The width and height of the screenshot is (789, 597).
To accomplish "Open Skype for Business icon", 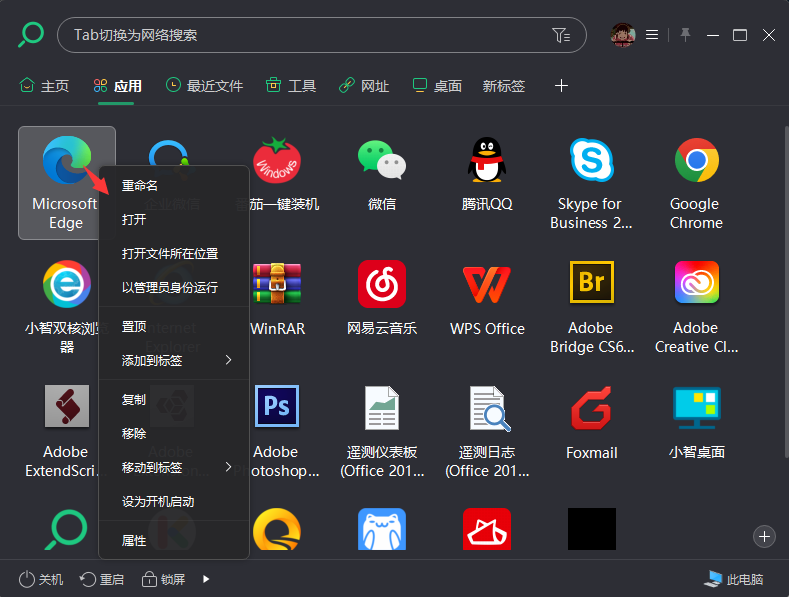I will (x=592, y=160).
